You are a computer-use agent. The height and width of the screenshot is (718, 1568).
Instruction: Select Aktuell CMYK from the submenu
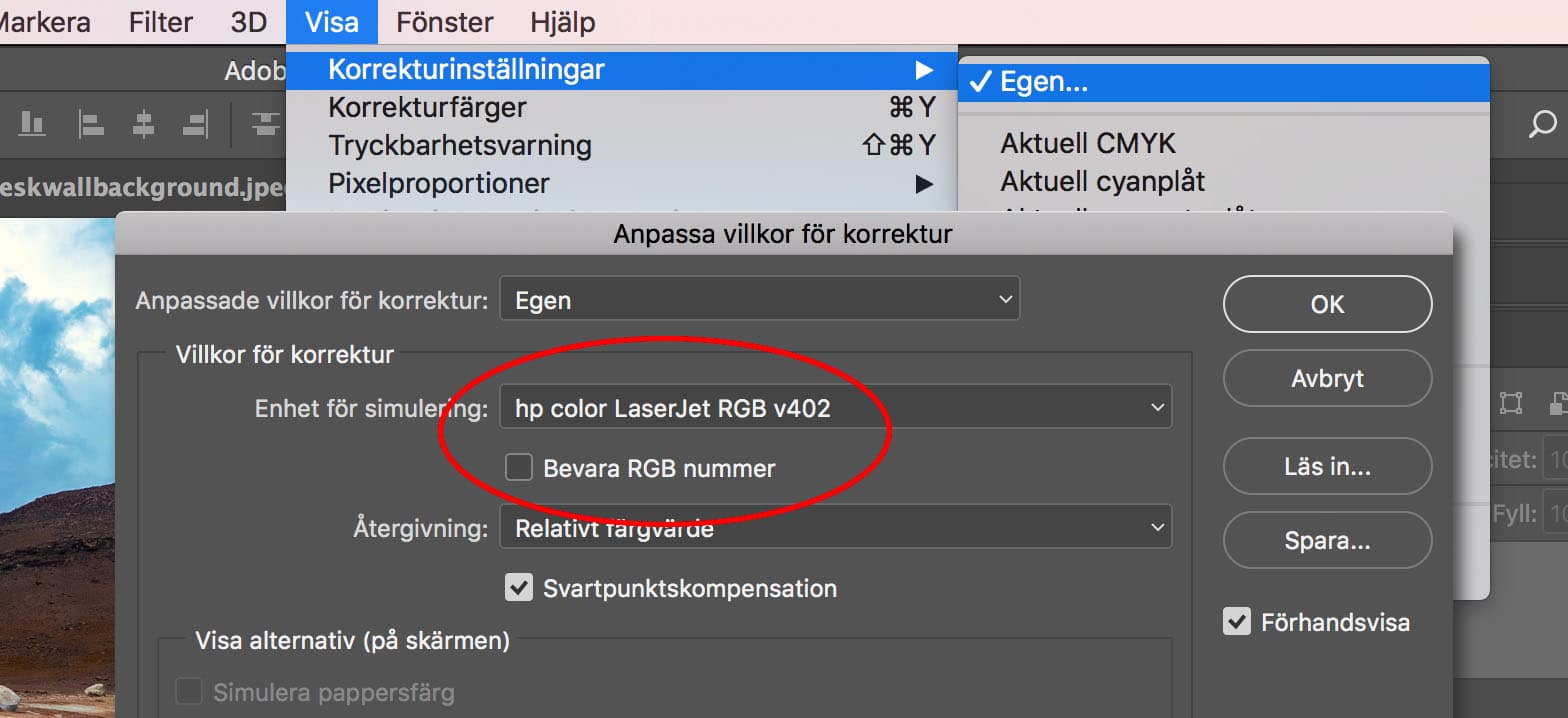point(1087,143)
